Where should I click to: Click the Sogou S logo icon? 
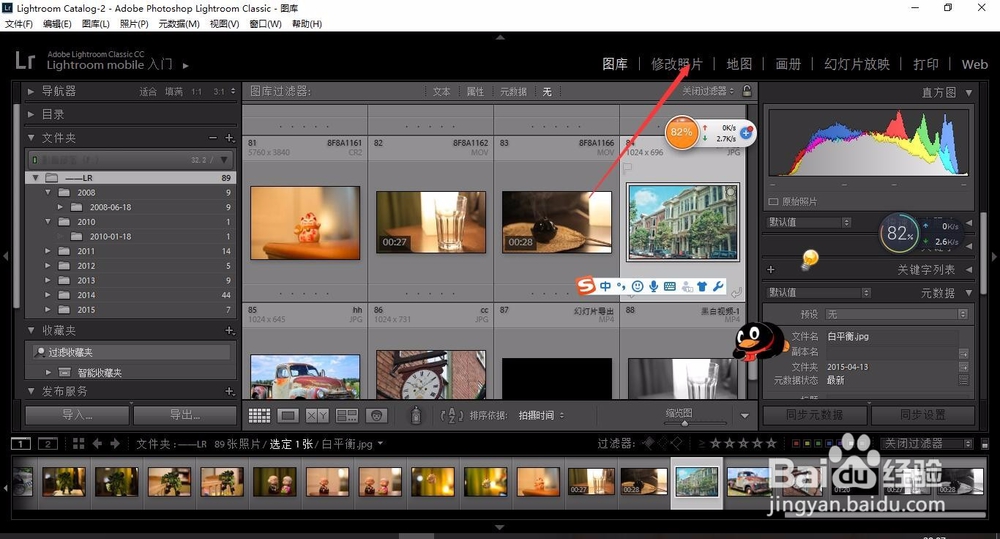585,285
